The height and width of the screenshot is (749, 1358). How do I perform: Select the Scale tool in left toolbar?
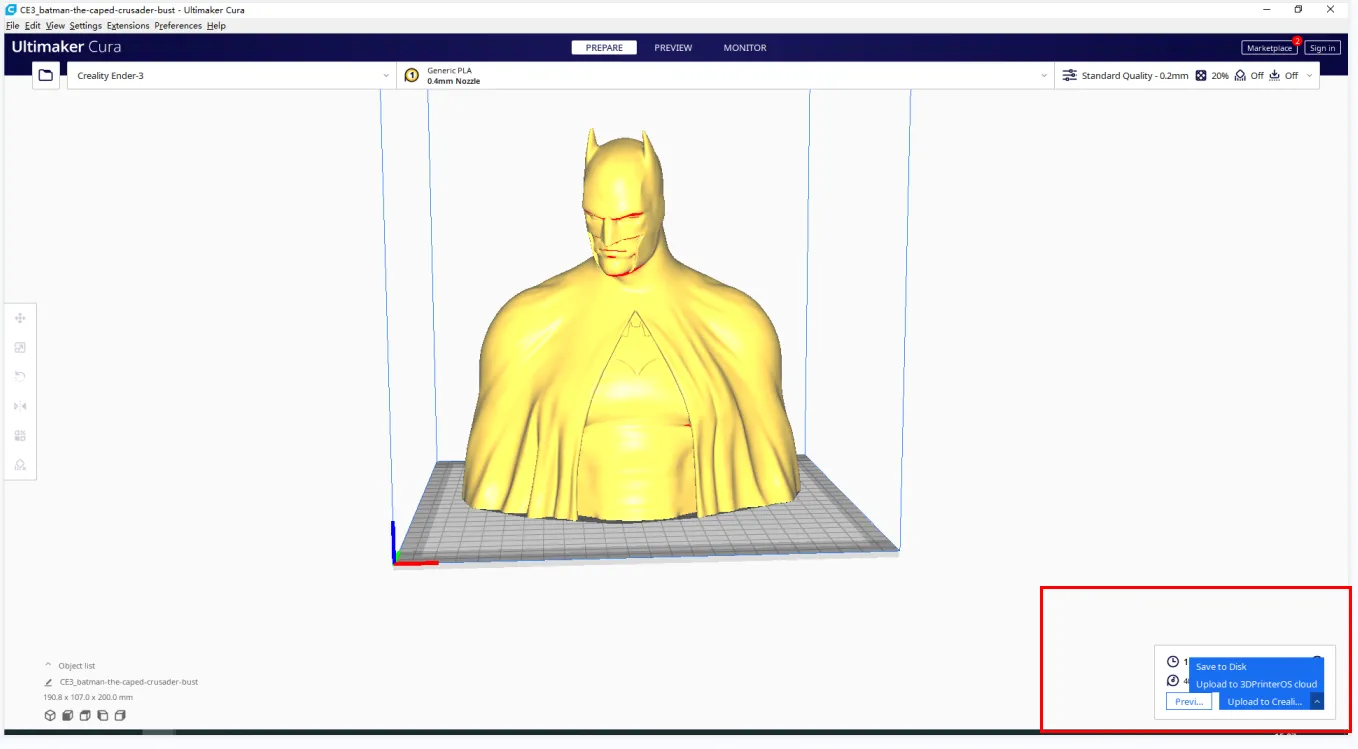click(20, 347)
